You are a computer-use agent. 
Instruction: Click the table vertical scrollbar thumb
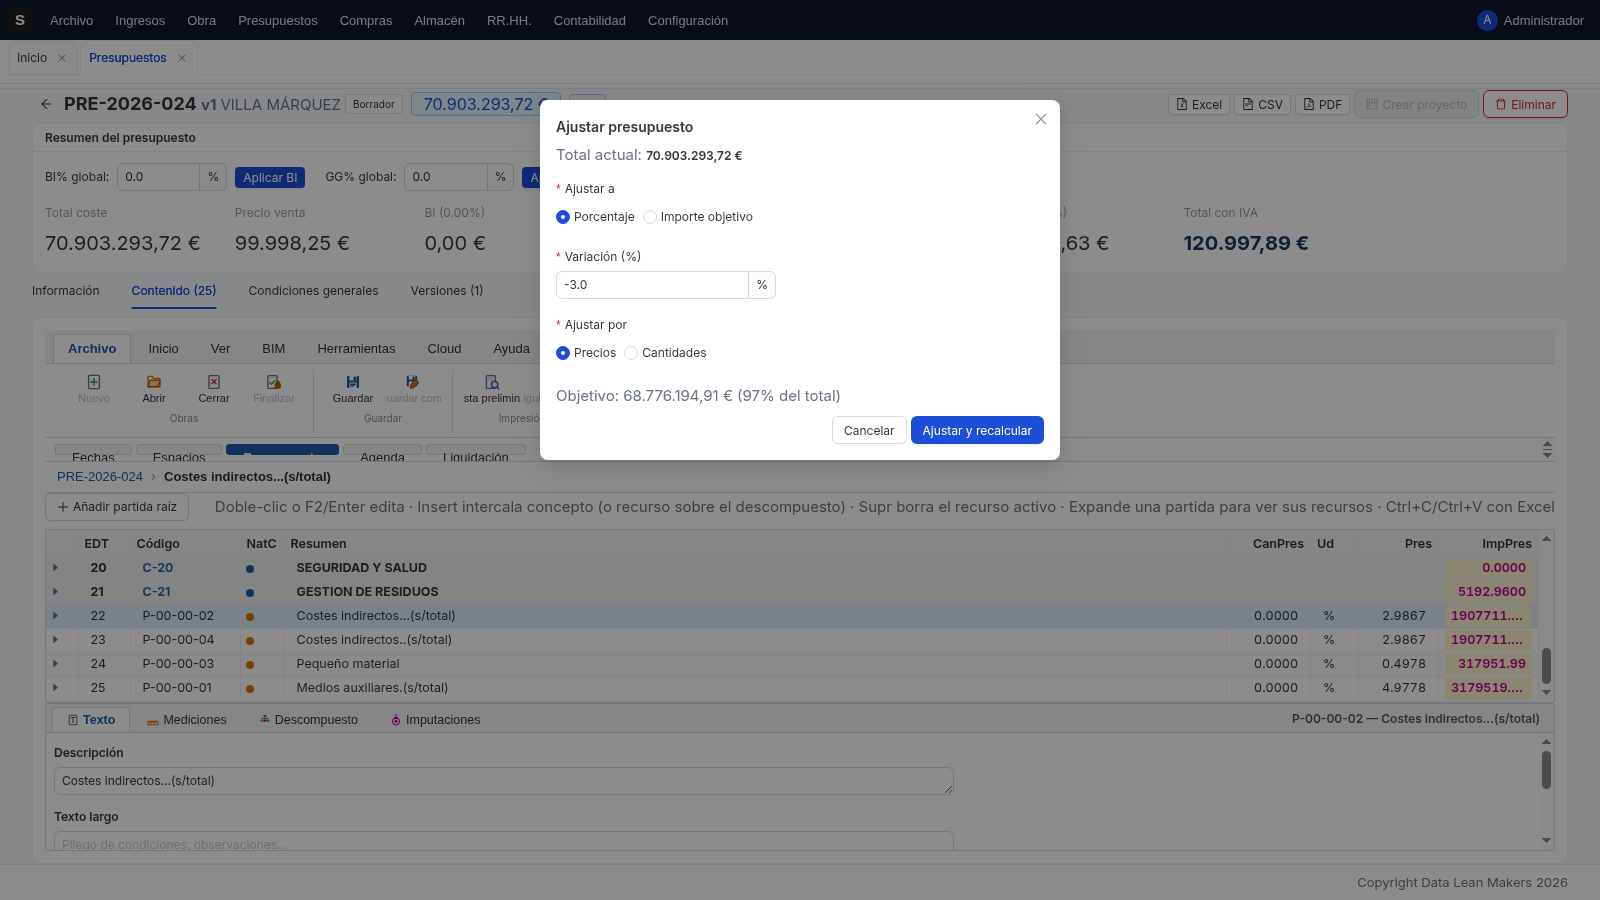pos(1546,665)
